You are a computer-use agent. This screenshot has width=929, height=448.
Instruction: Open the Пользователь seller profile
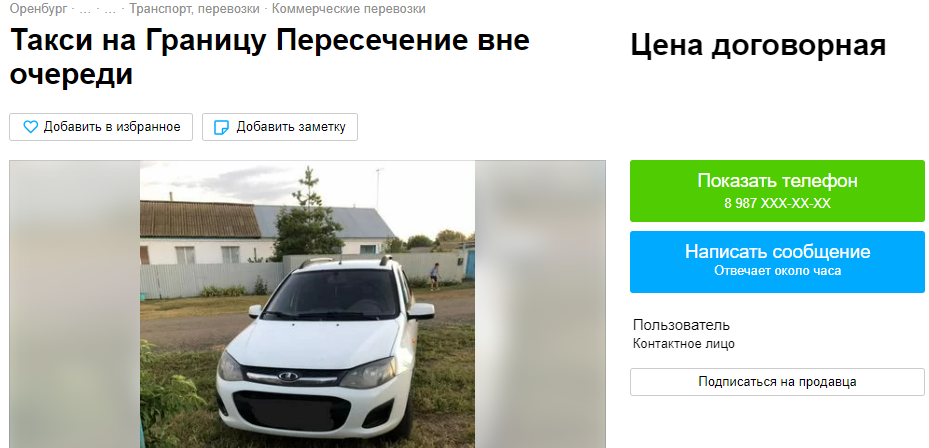coord(681,325)
